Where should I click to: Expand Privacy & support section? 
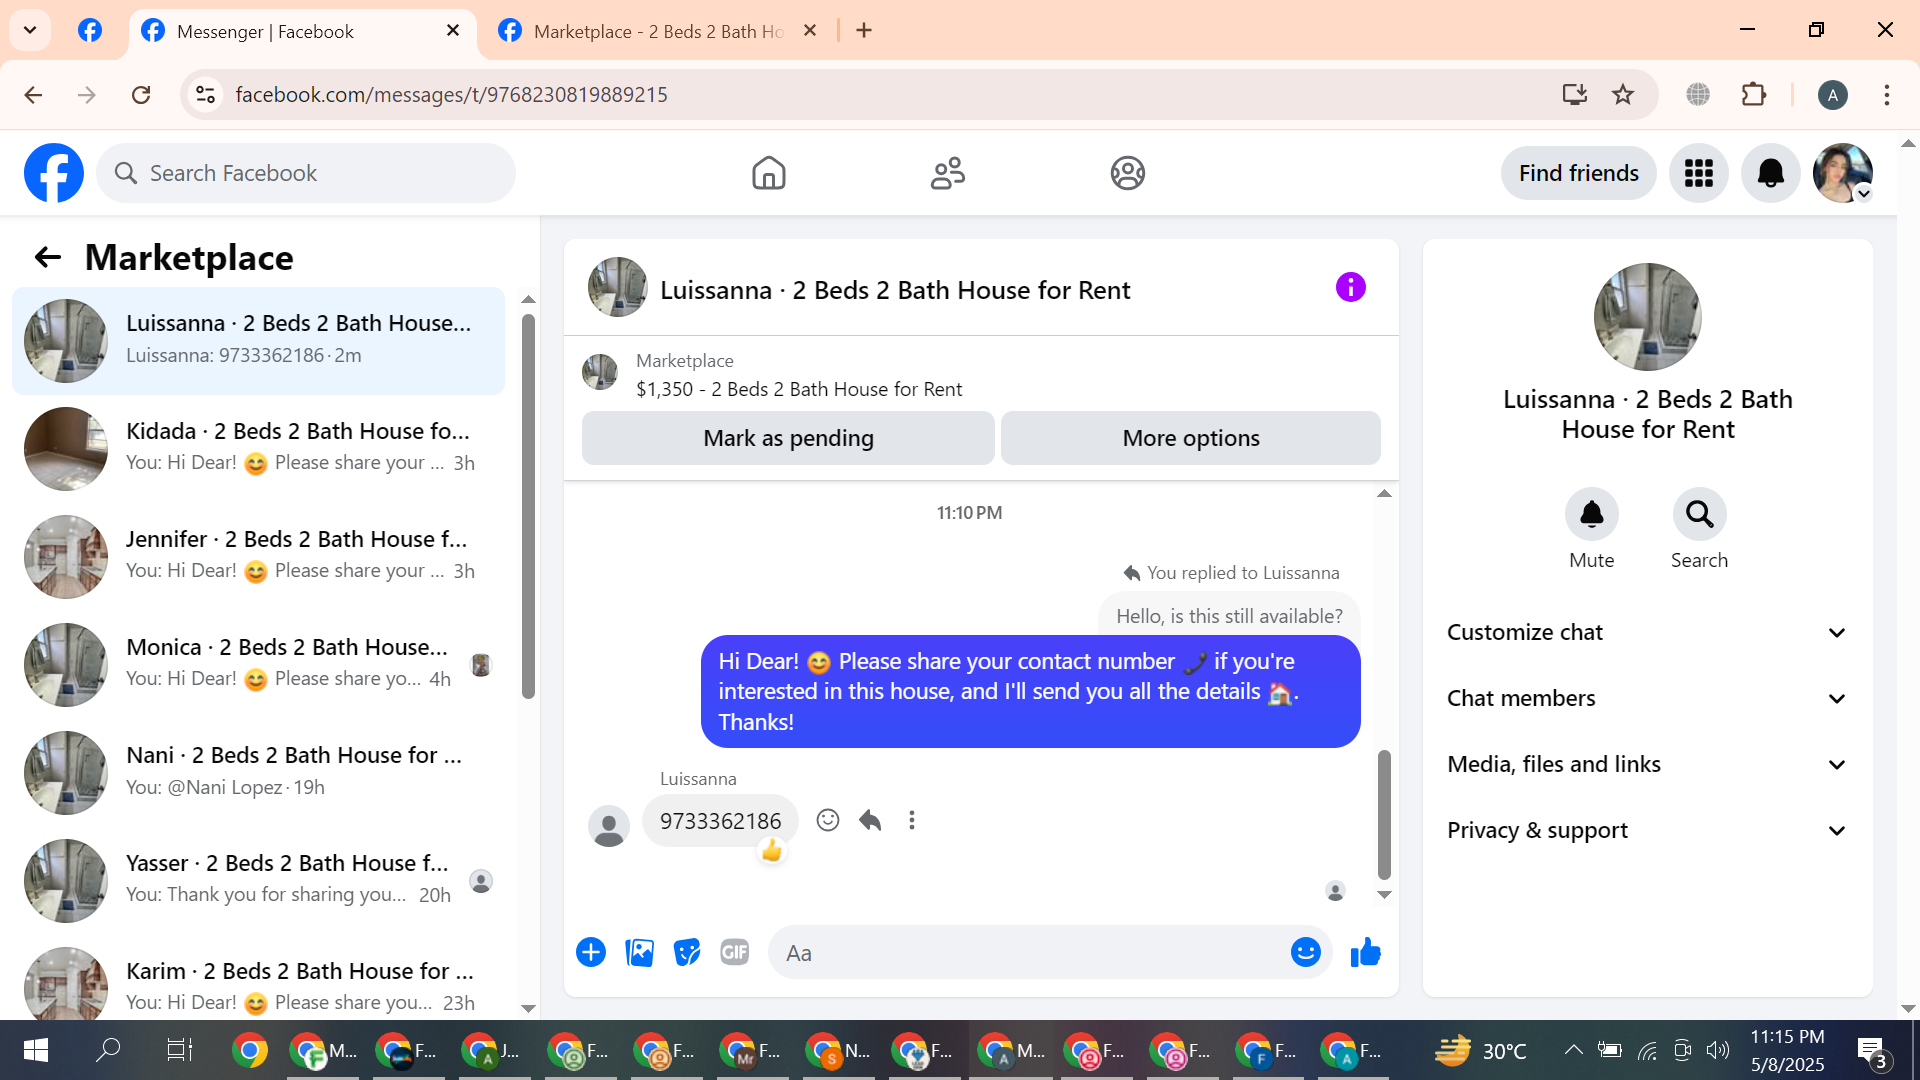[1647, 830]
